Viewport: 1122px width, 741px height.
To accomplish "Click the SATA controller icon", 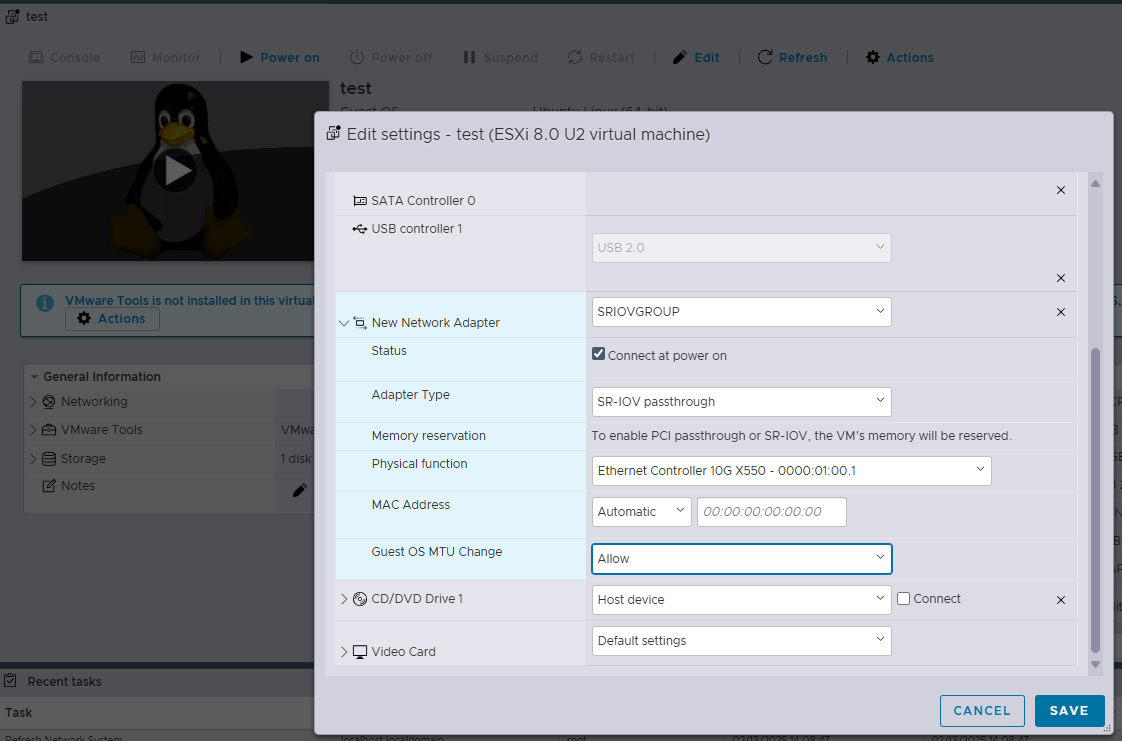I will tap(360, 201).
